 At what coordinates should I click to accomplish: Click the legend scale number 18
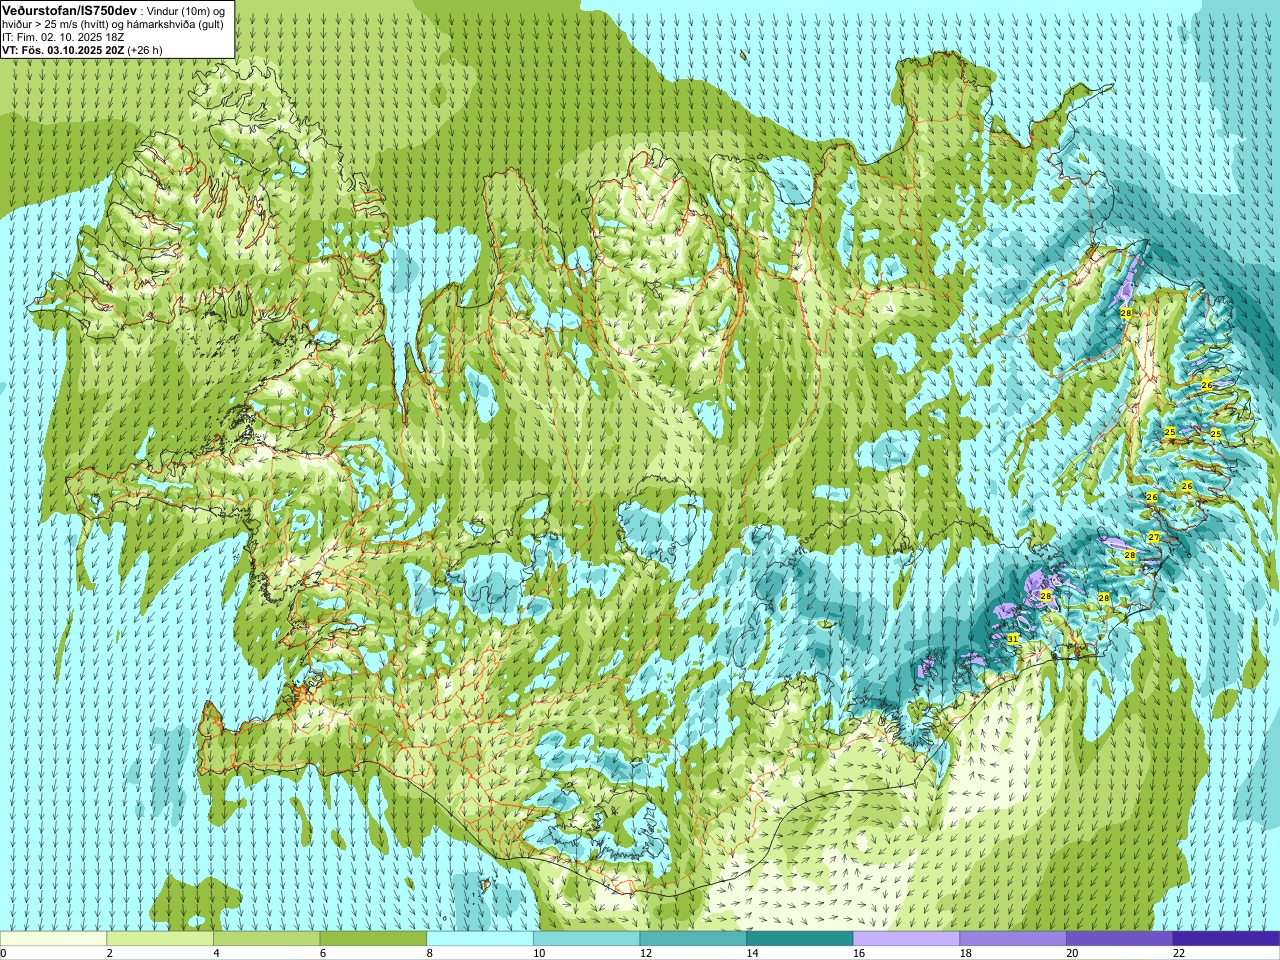tap(966, 953)
